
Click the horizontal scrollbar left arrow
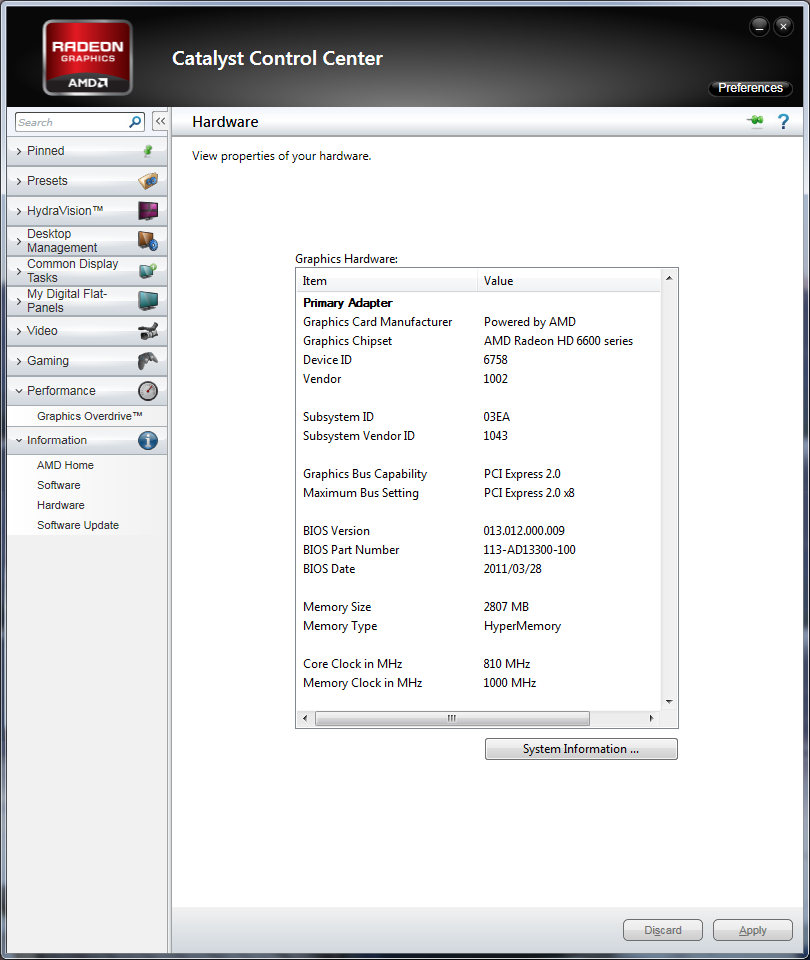click(x=305, y=718)
